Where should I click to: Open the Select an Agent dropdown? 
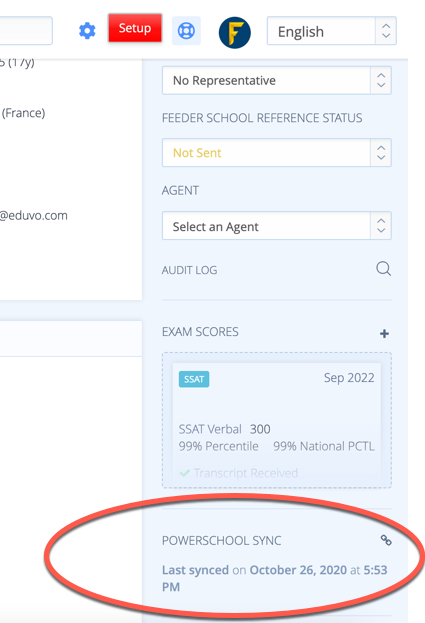(277, 226)
